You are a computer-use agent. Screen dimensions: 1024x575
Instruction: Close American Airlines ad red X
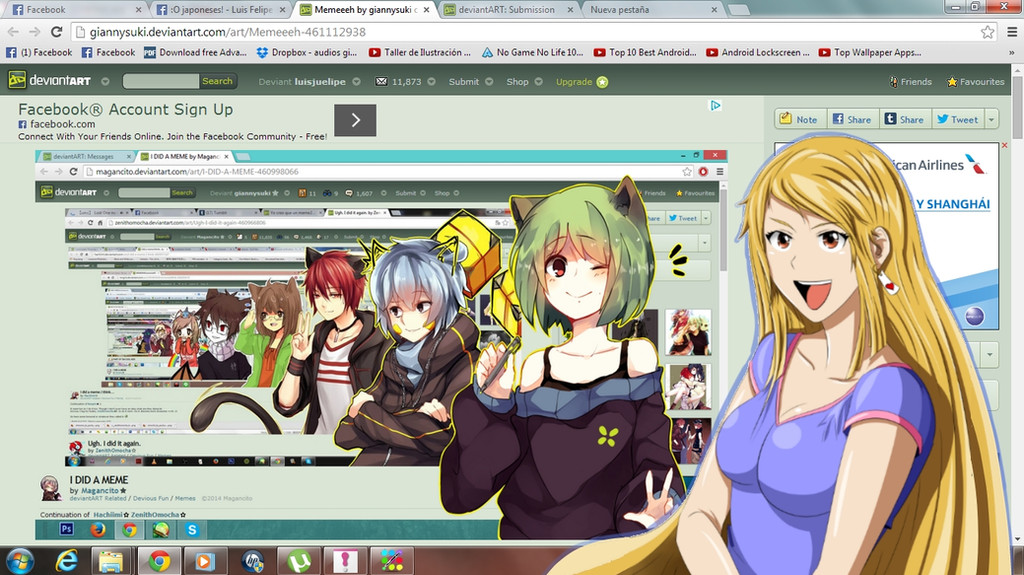click(x=1004, y=145)
